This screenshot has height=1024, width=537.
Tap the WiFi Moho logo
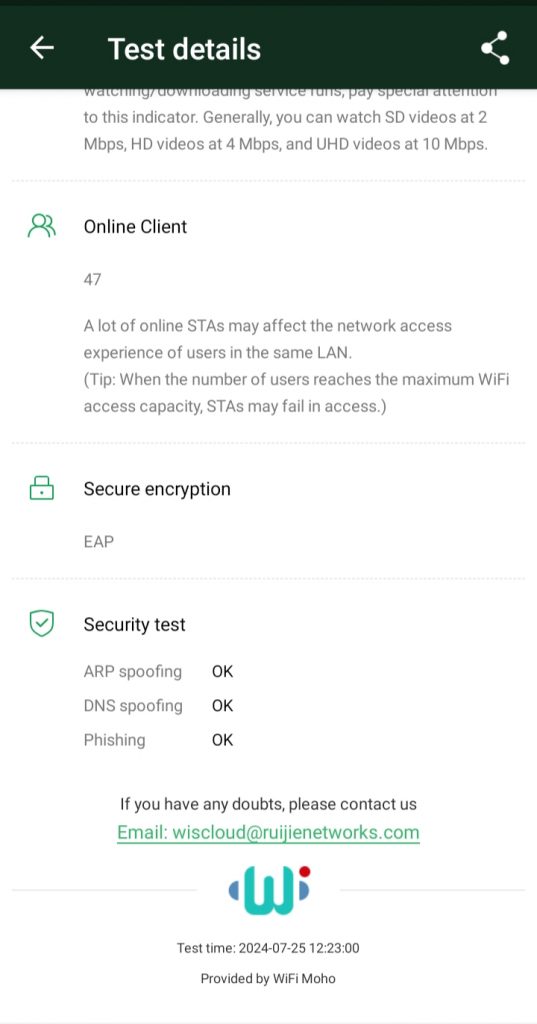[x=268, y=889]
